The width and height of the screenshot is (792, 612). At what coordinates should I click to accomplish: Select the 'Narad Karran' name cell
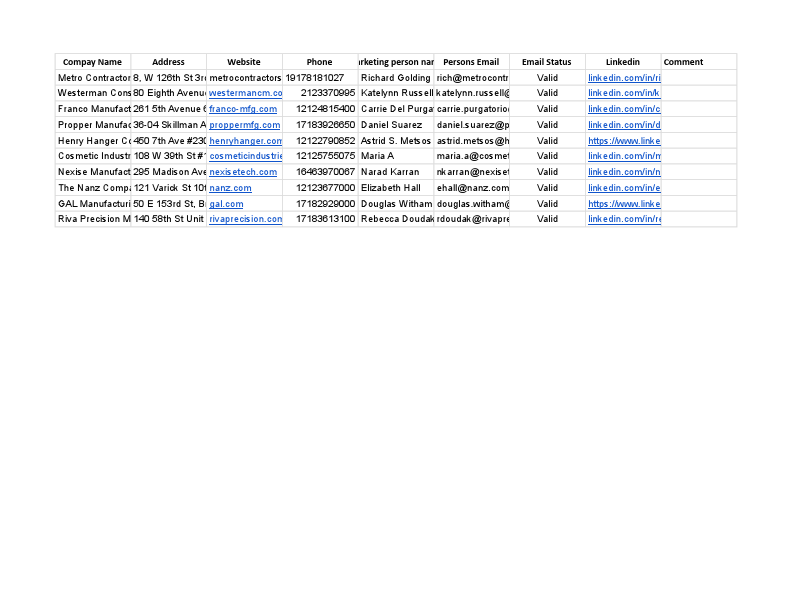click(x=396, y=172)
